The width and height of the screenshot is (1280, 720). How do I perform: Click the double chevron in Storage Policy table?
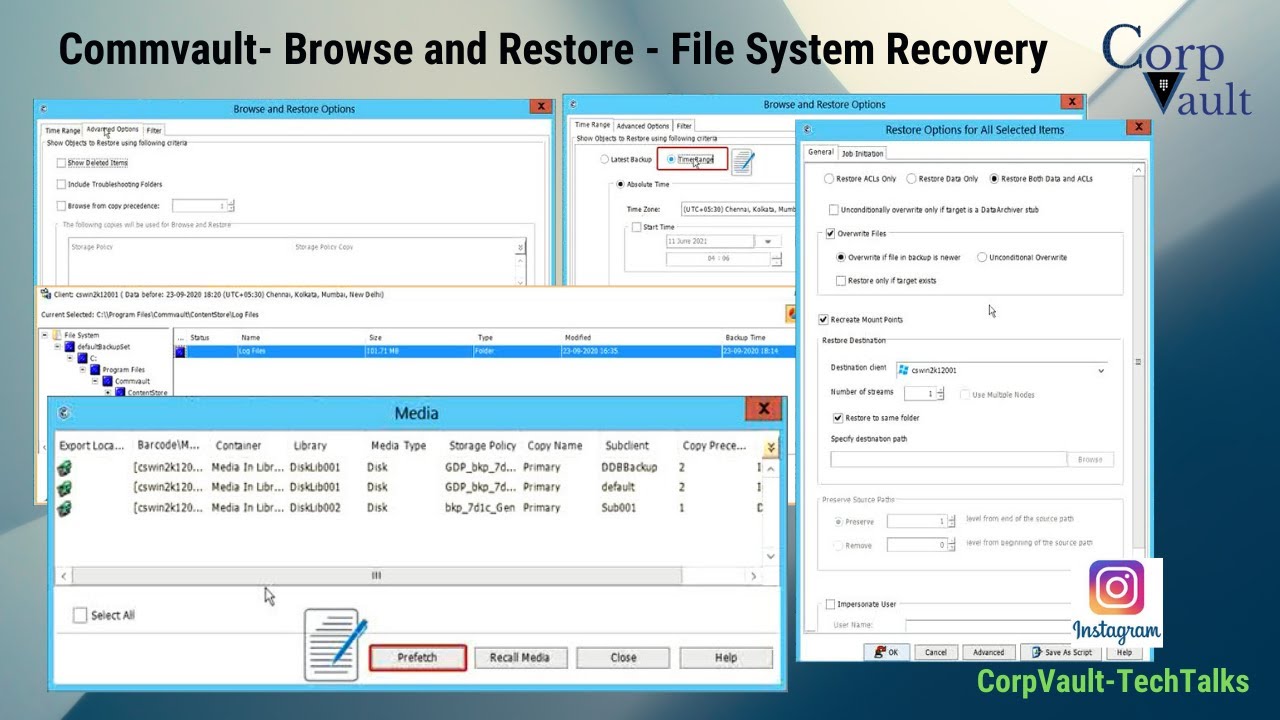point(521,247)
